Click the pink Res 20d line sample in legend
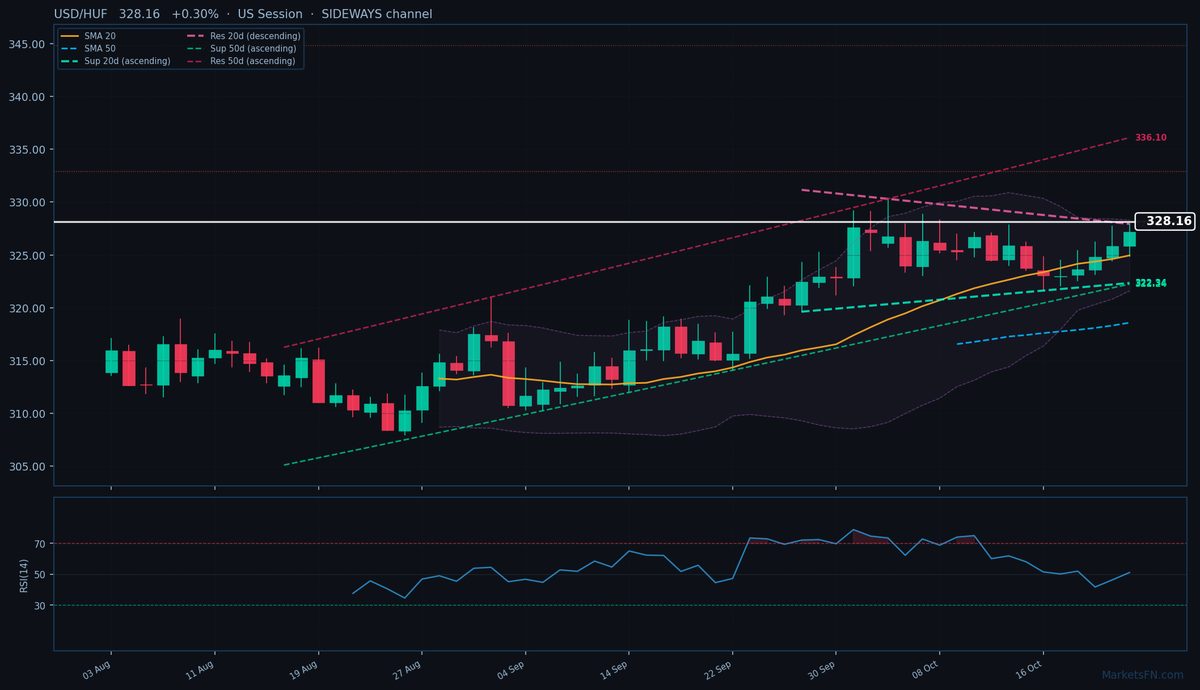This screenshot has height=690, width=1200. (x=197, y=36)
